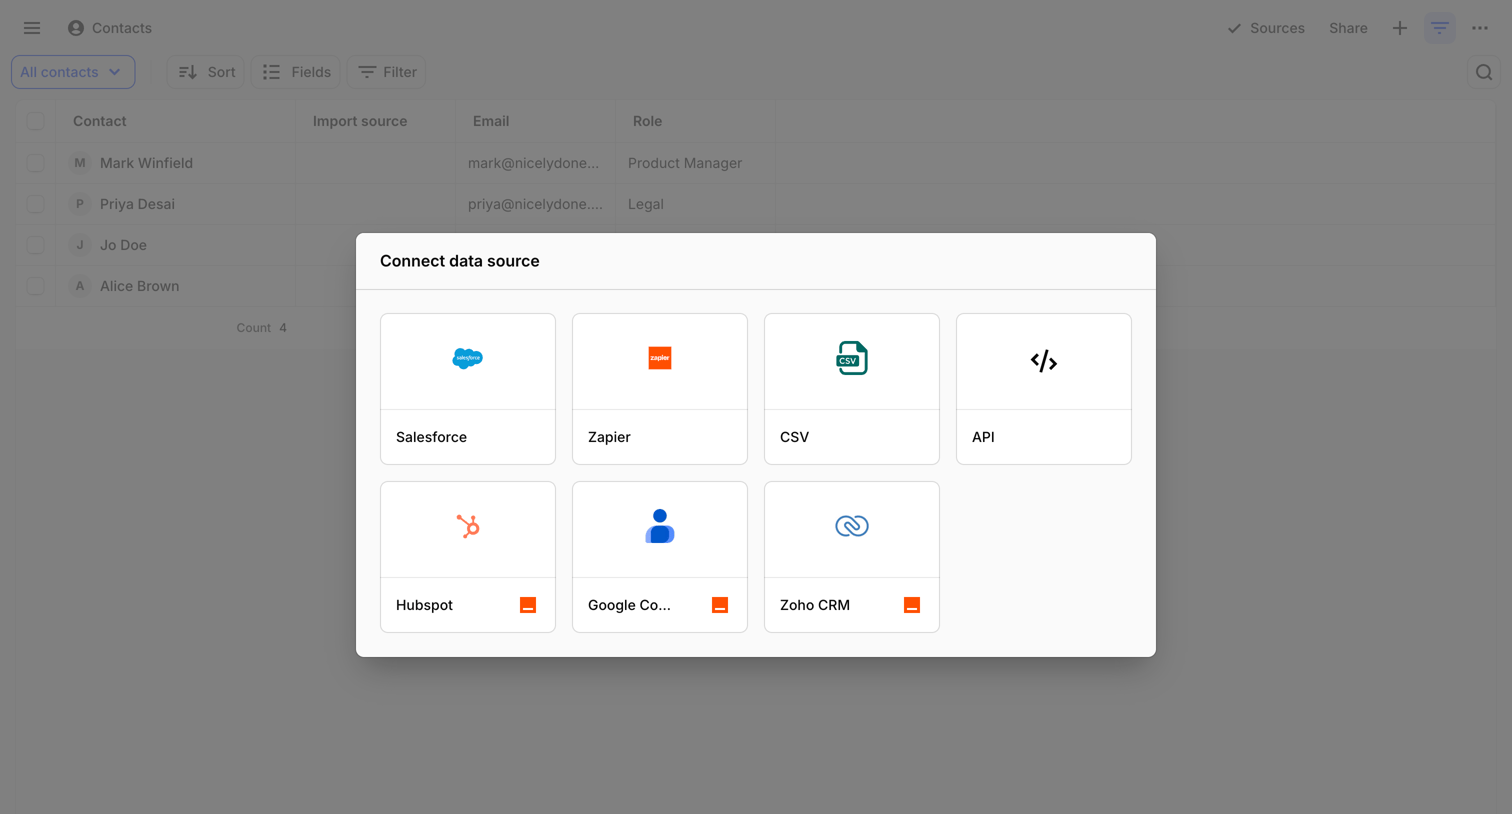This screenshot has height=814, width=1512.
Task: Open the Jo Doe contact name
Action: [x=123, y=245]
